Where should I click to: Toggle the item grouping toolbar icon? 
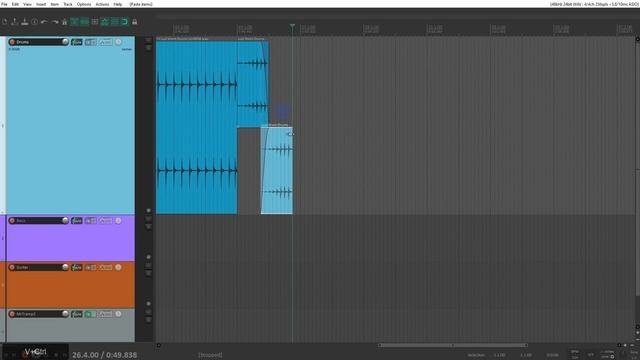[x=84, y=22]
